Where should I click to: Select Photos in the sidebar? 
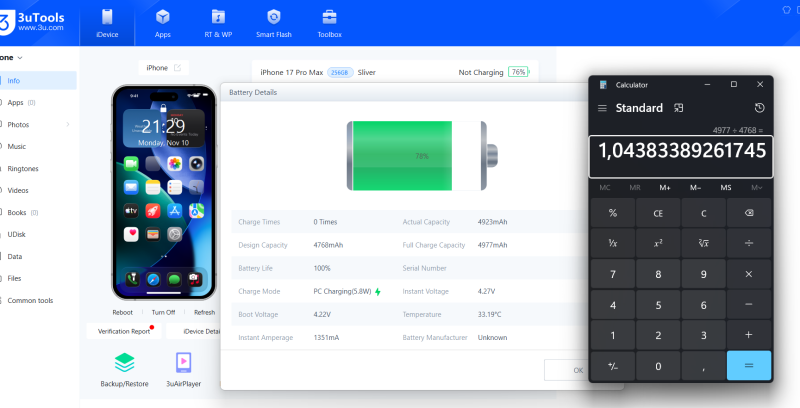pos(18,124)
